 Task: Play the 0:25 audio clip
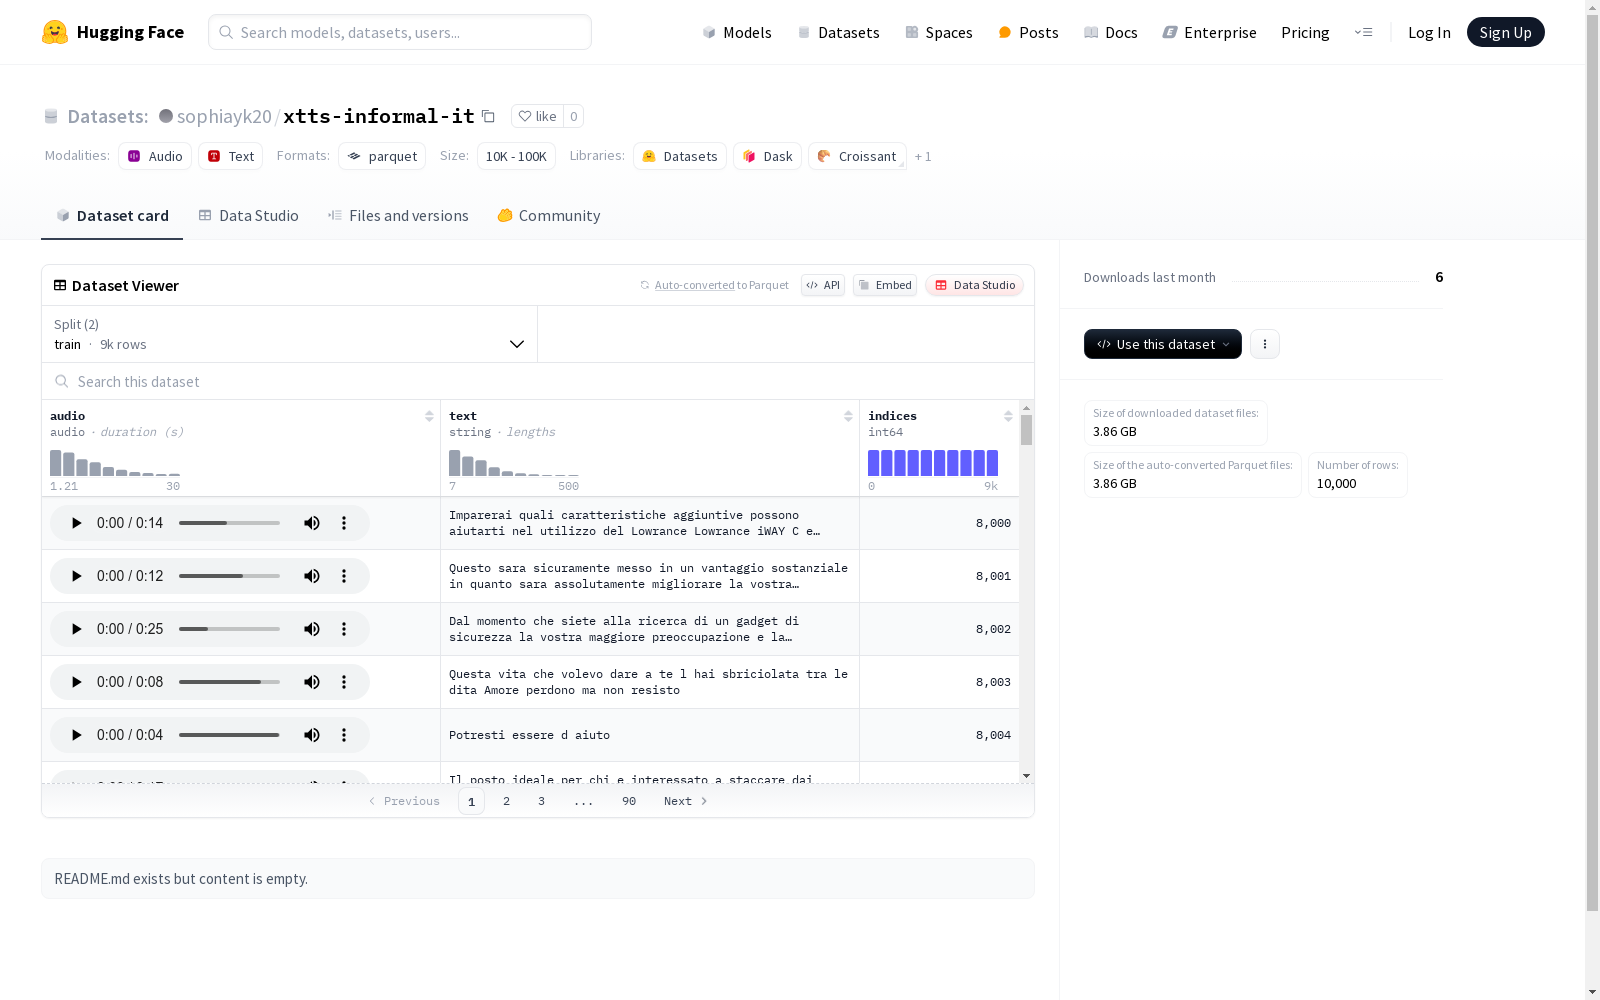coord(76,629)
